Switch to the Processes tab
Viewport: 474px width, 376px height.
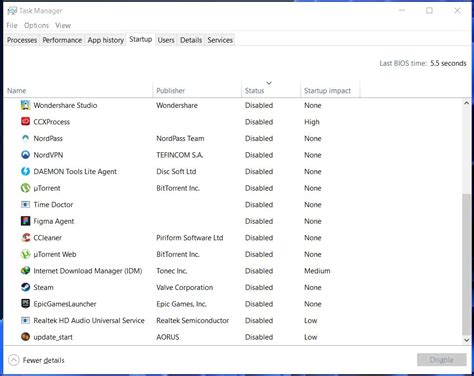point(22,40)
